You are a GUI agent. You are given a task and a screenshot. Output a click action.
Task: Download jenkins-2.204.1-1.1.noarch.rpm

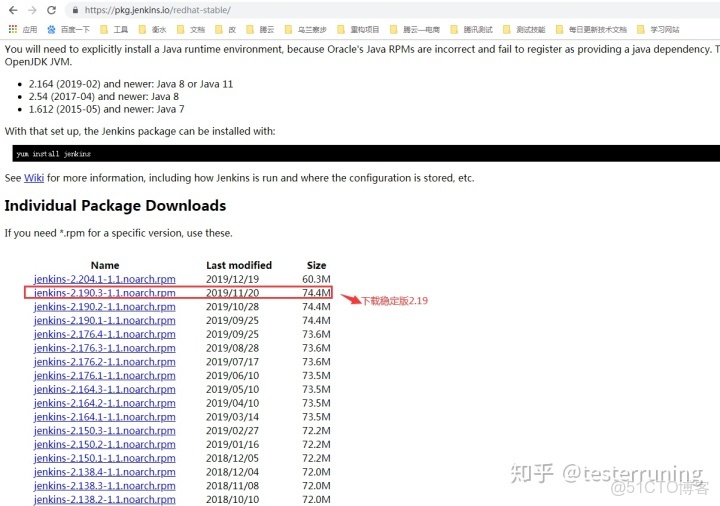[105, 279]
